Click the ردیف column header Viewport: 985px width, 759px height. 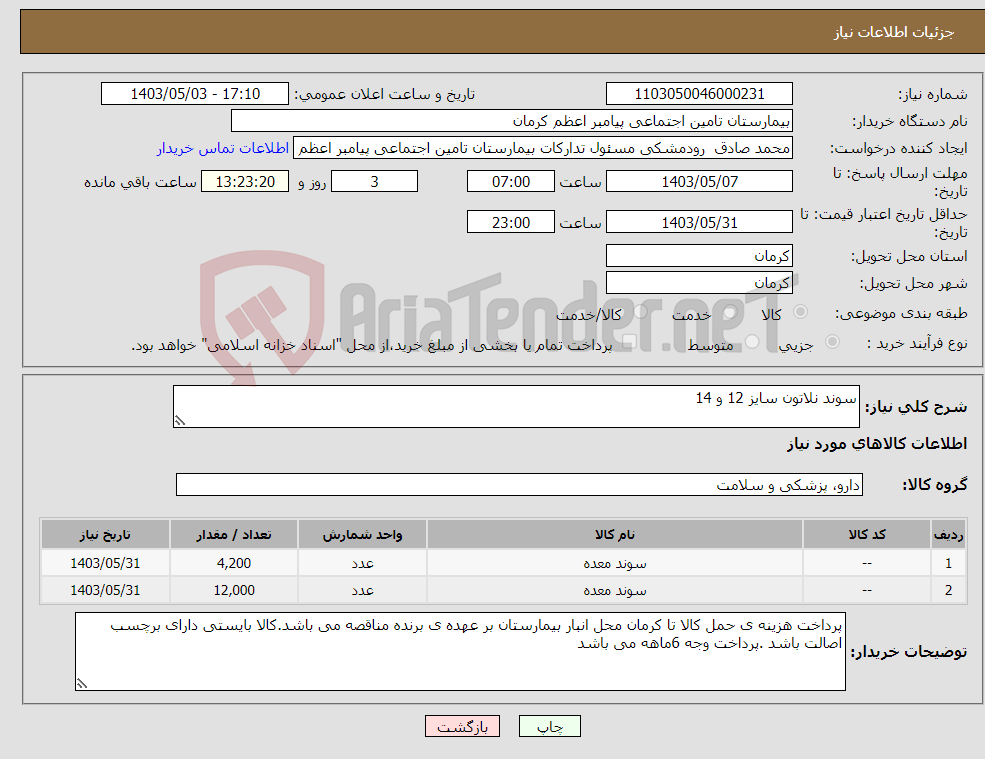click(x=949, y=534)
